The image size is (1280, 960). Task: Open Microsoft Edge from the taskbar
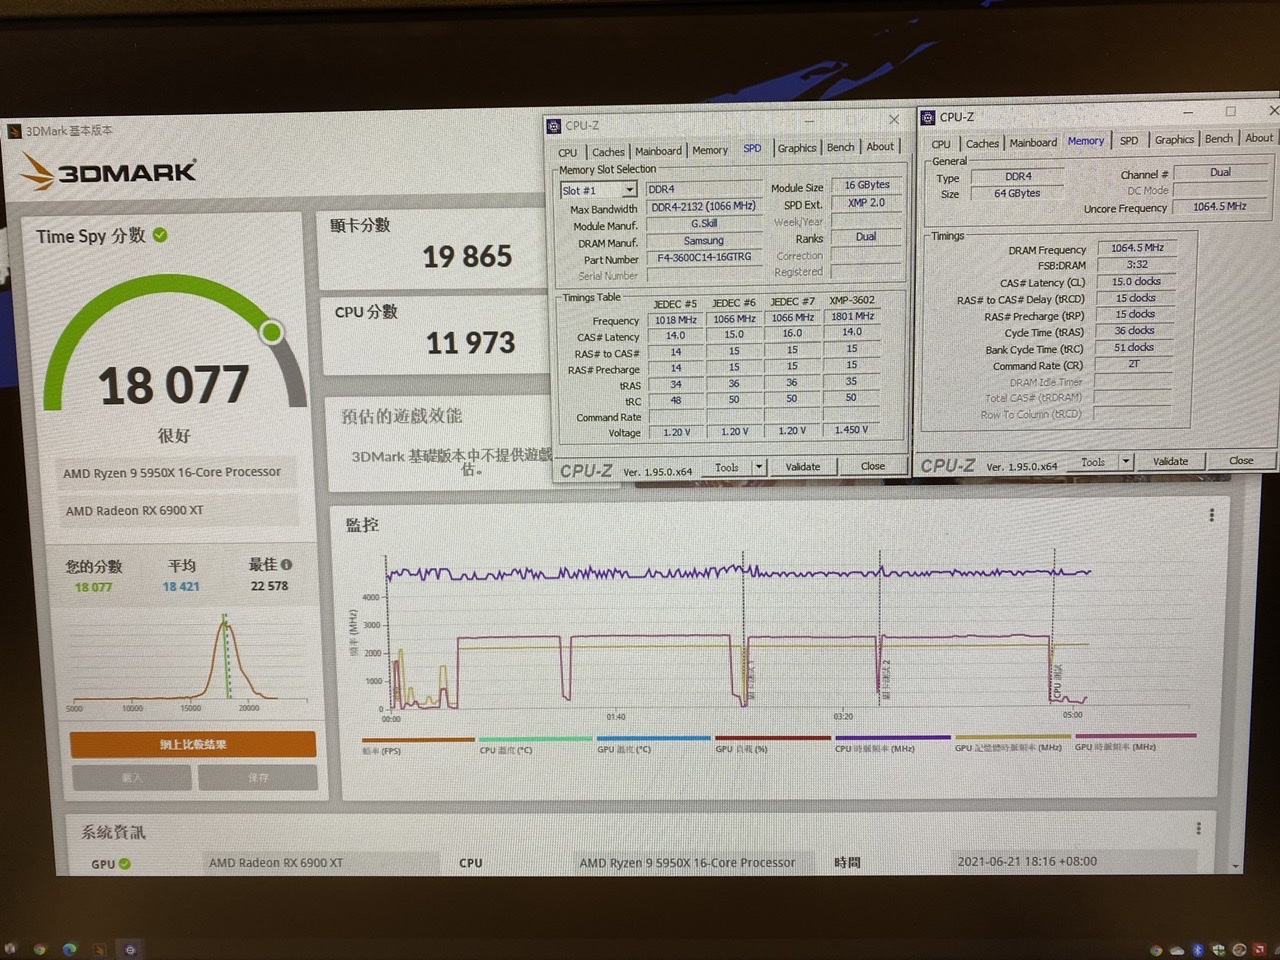pyautogui.click(x=70, y=949)
